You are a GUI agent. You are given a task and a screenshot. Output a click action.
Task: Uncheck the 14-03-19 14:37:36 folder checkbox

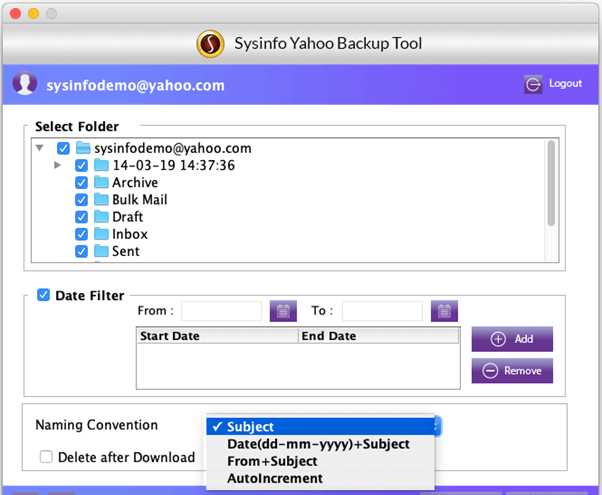[x=81, y=166]
